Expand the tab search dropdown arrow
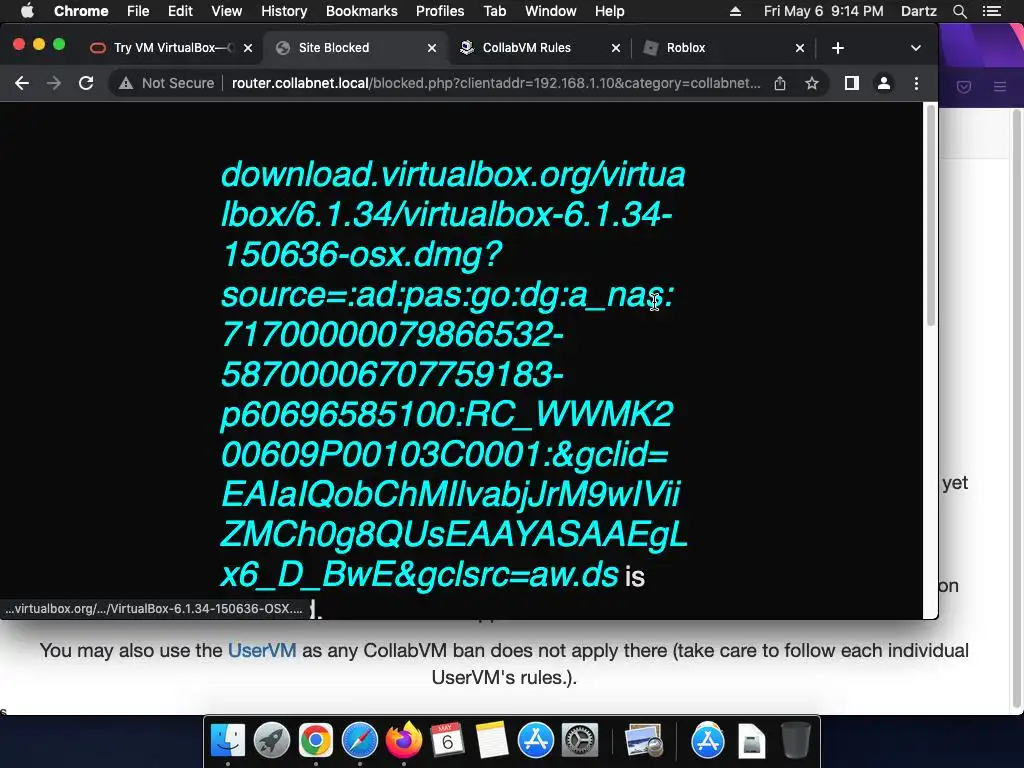This screenshot has width=1024, height=768. [916, 48]
